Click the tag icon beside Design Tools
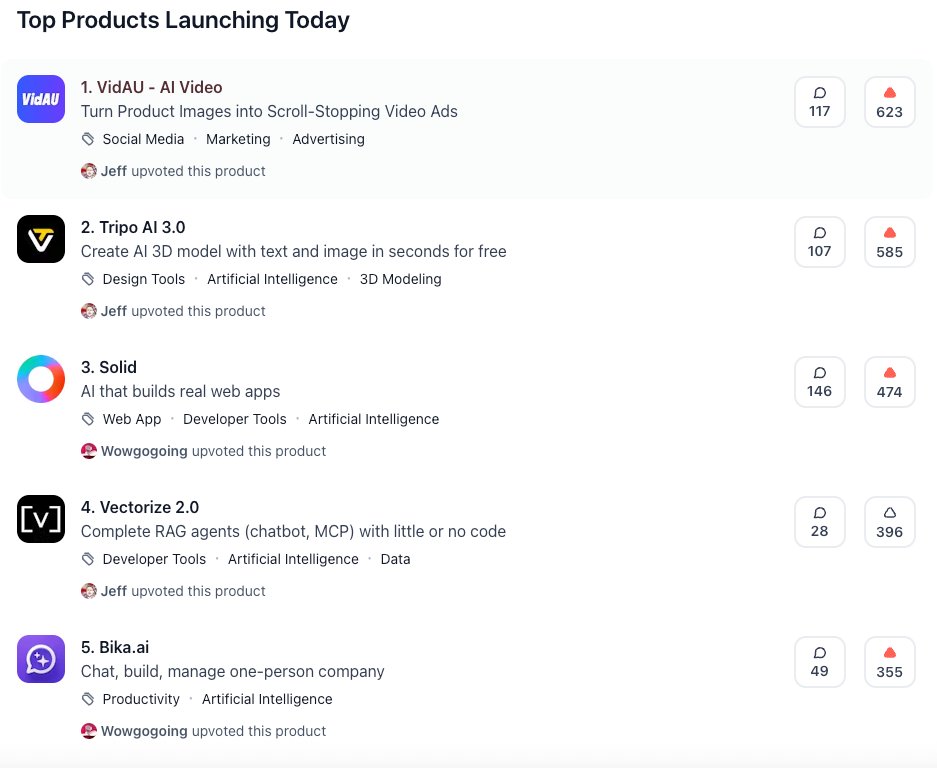 pyautogui.click(x=88, y=279)
